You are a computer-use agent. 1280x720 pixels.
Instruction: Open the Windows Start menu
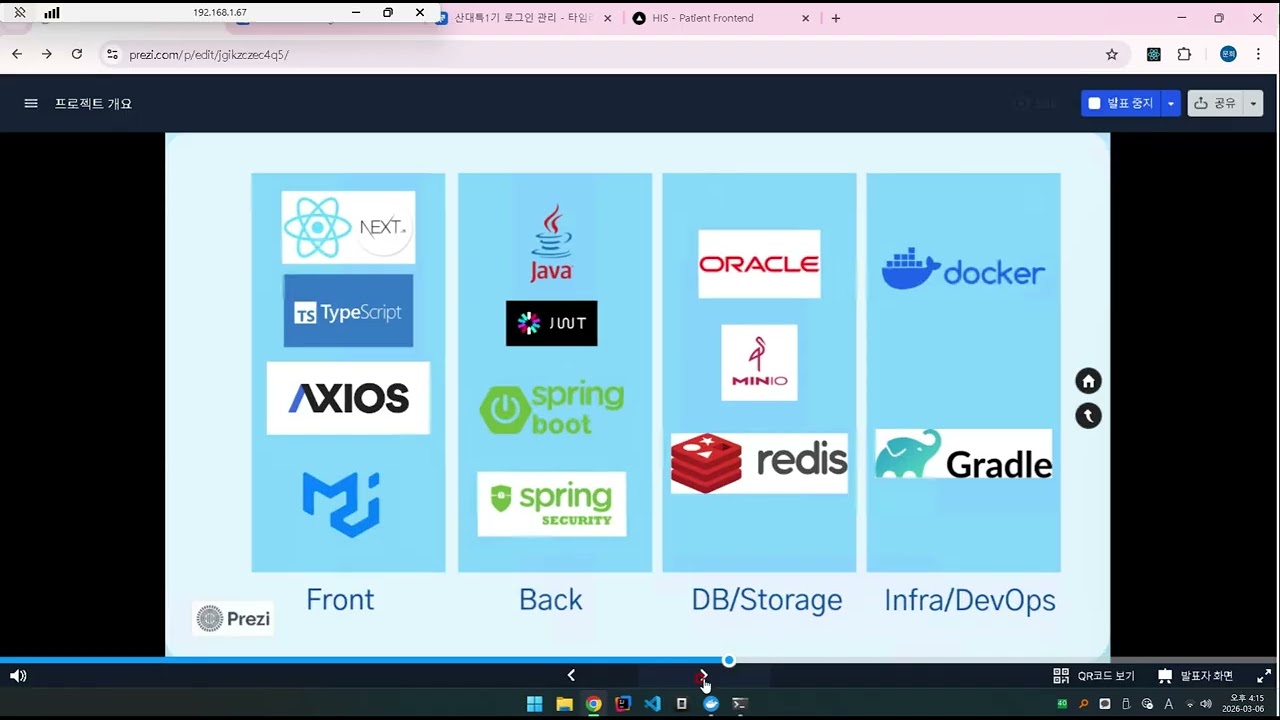pyautogui.click(x=535, y=704)
